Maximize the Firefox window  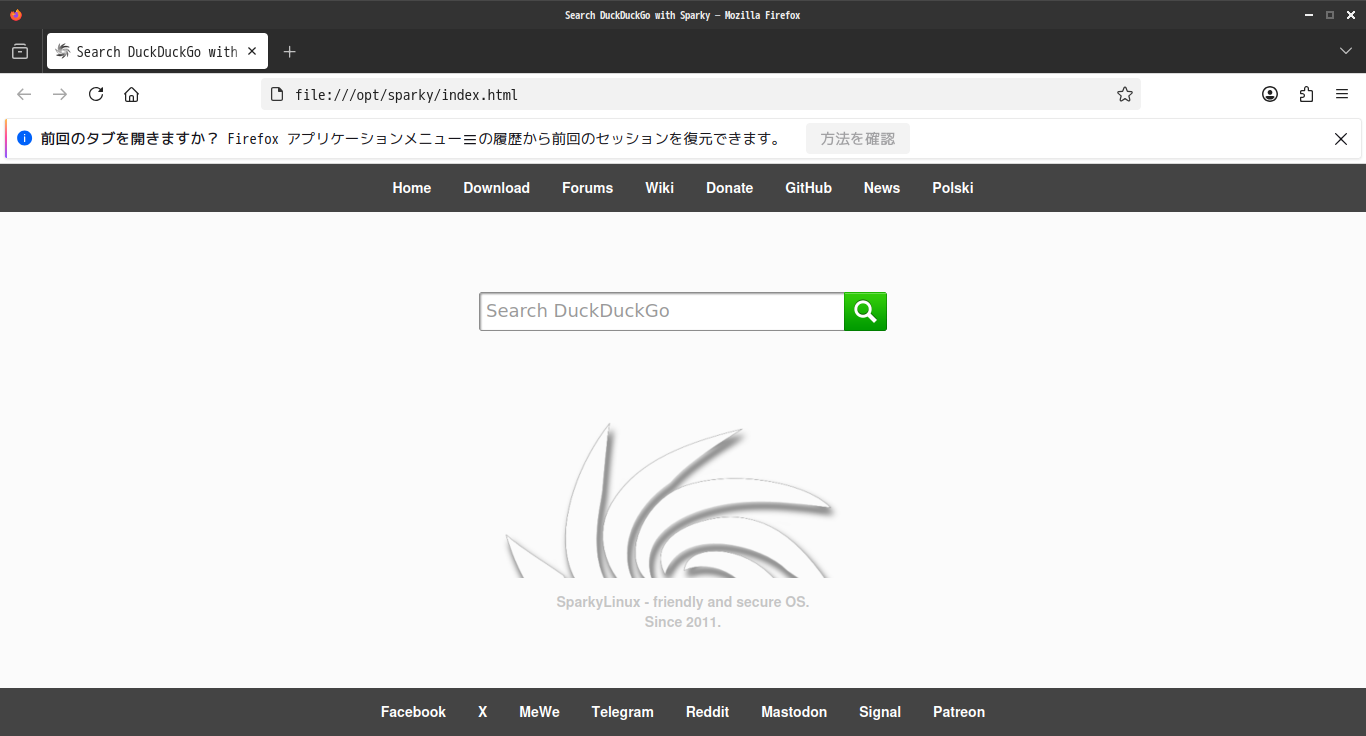pos(1330,15)
